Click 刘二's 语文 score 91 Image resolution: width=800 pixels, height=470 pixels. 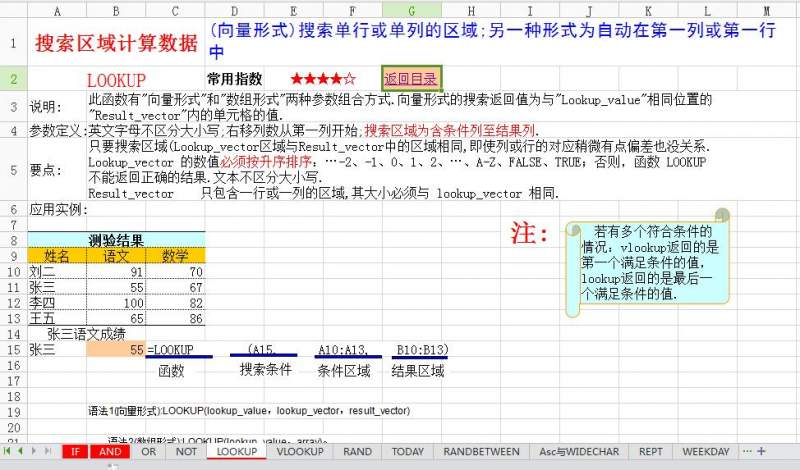pyautogui.click(x=116, y=272)
